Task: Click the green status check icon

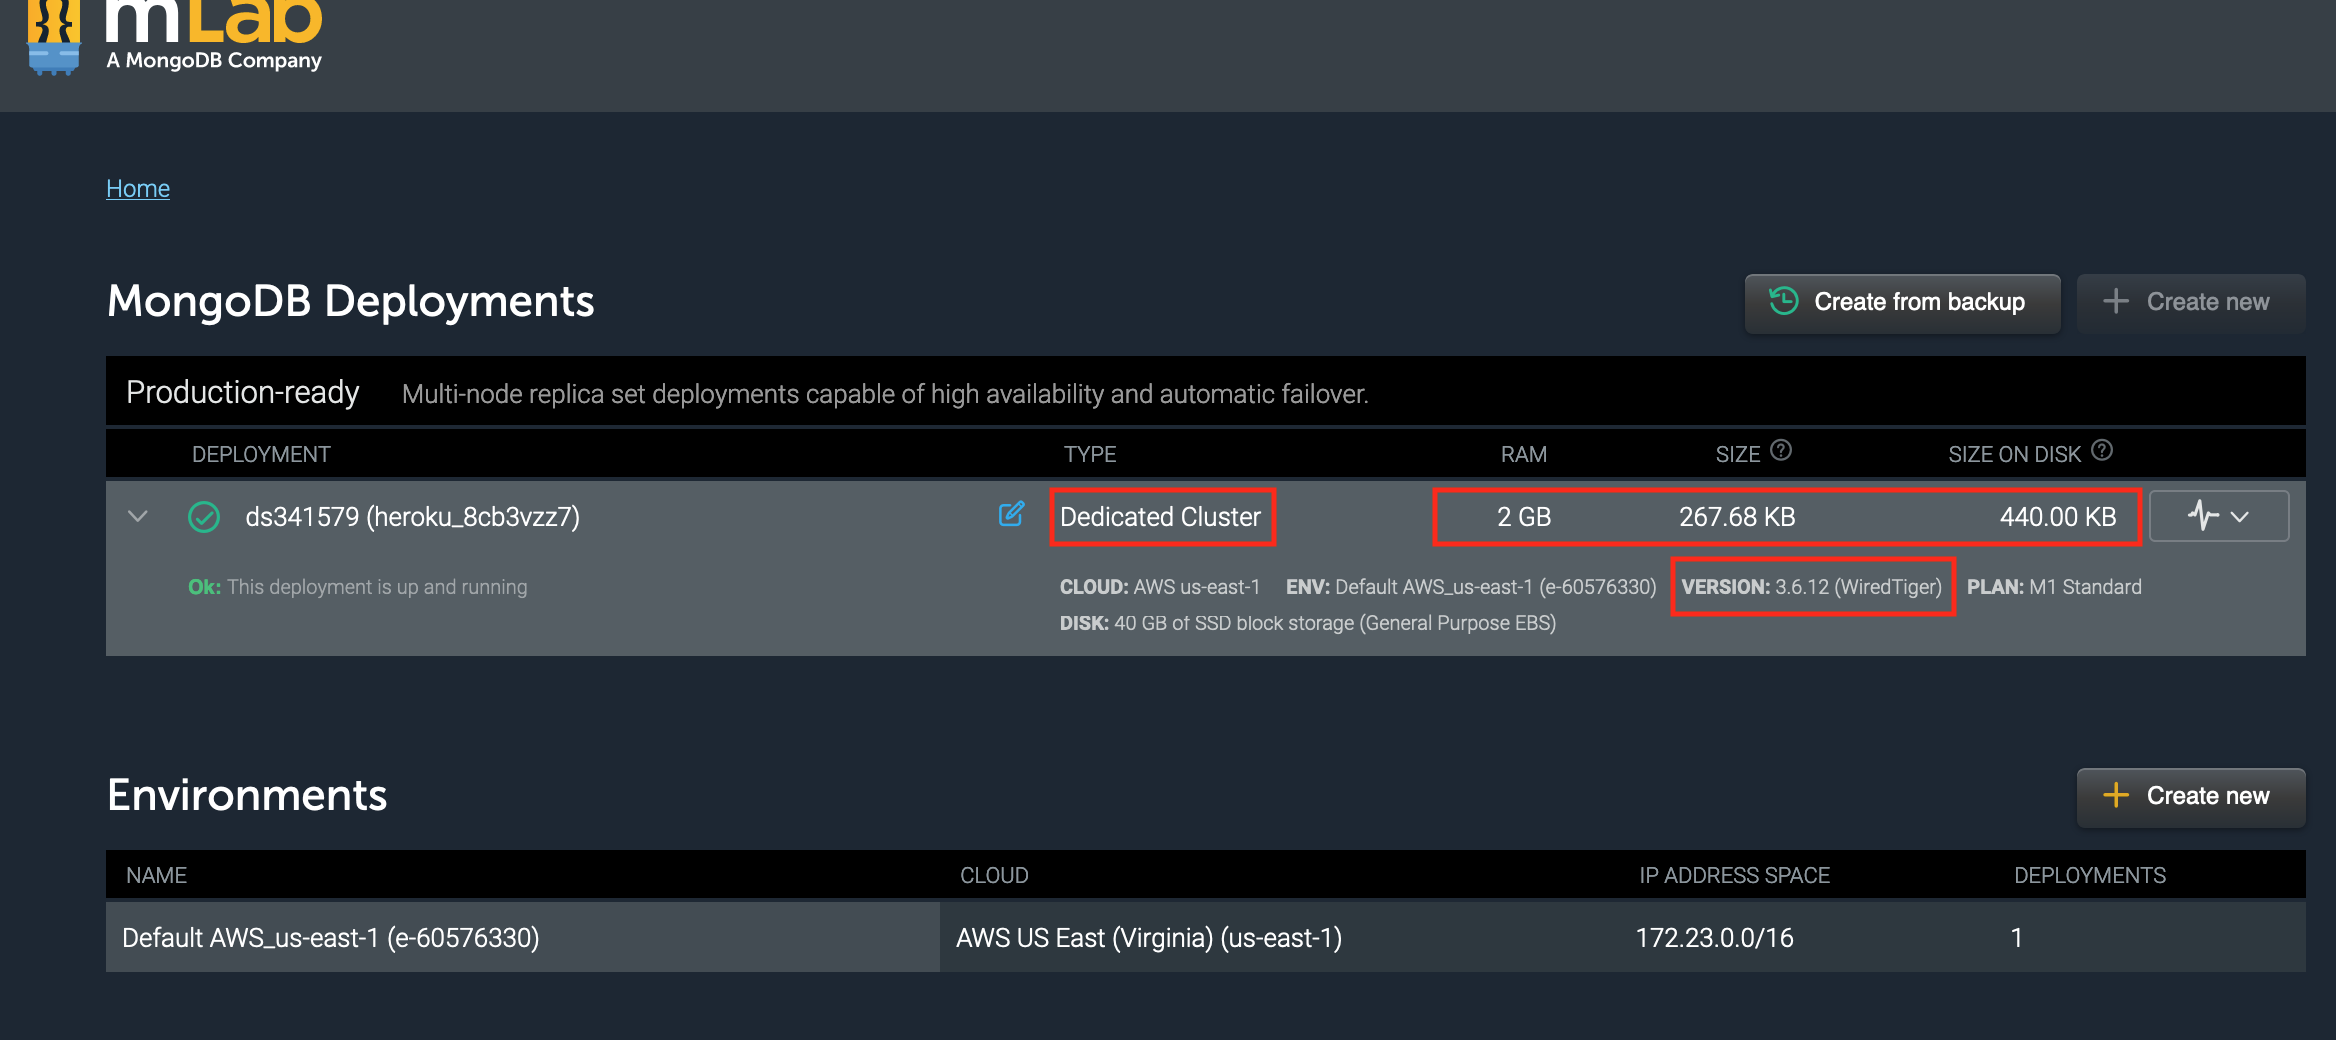Action: point(204,517)
